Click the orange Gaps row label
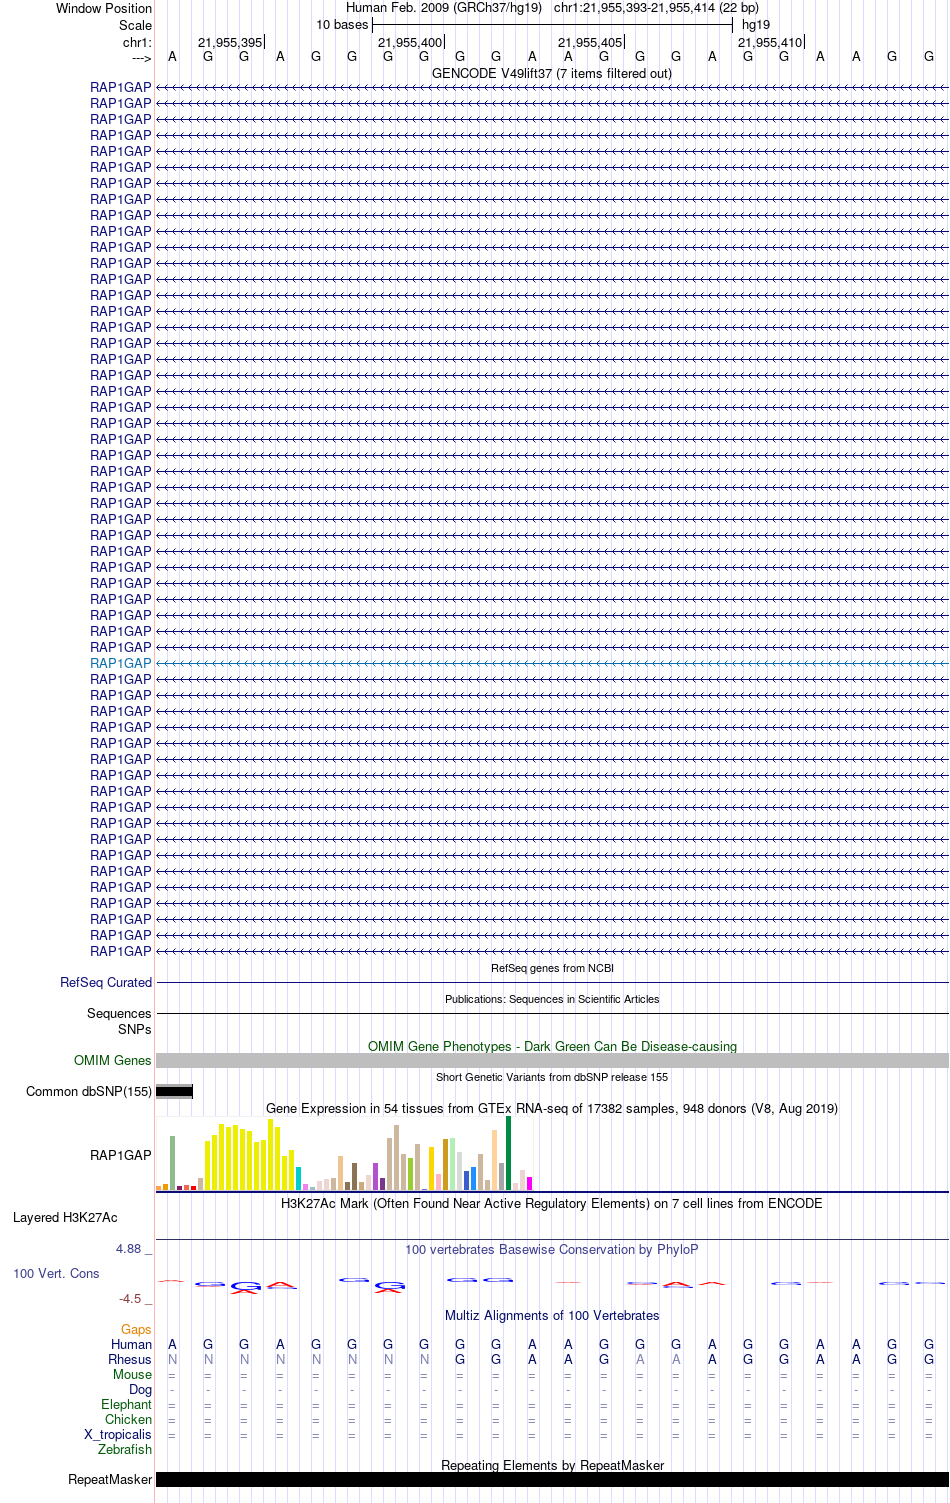 (x=136, y=1330)
